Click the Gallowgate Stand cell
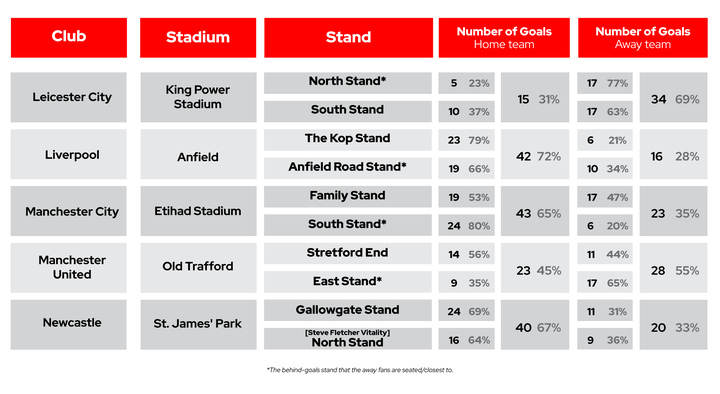720x394 pixels. (x=348, y=310)
